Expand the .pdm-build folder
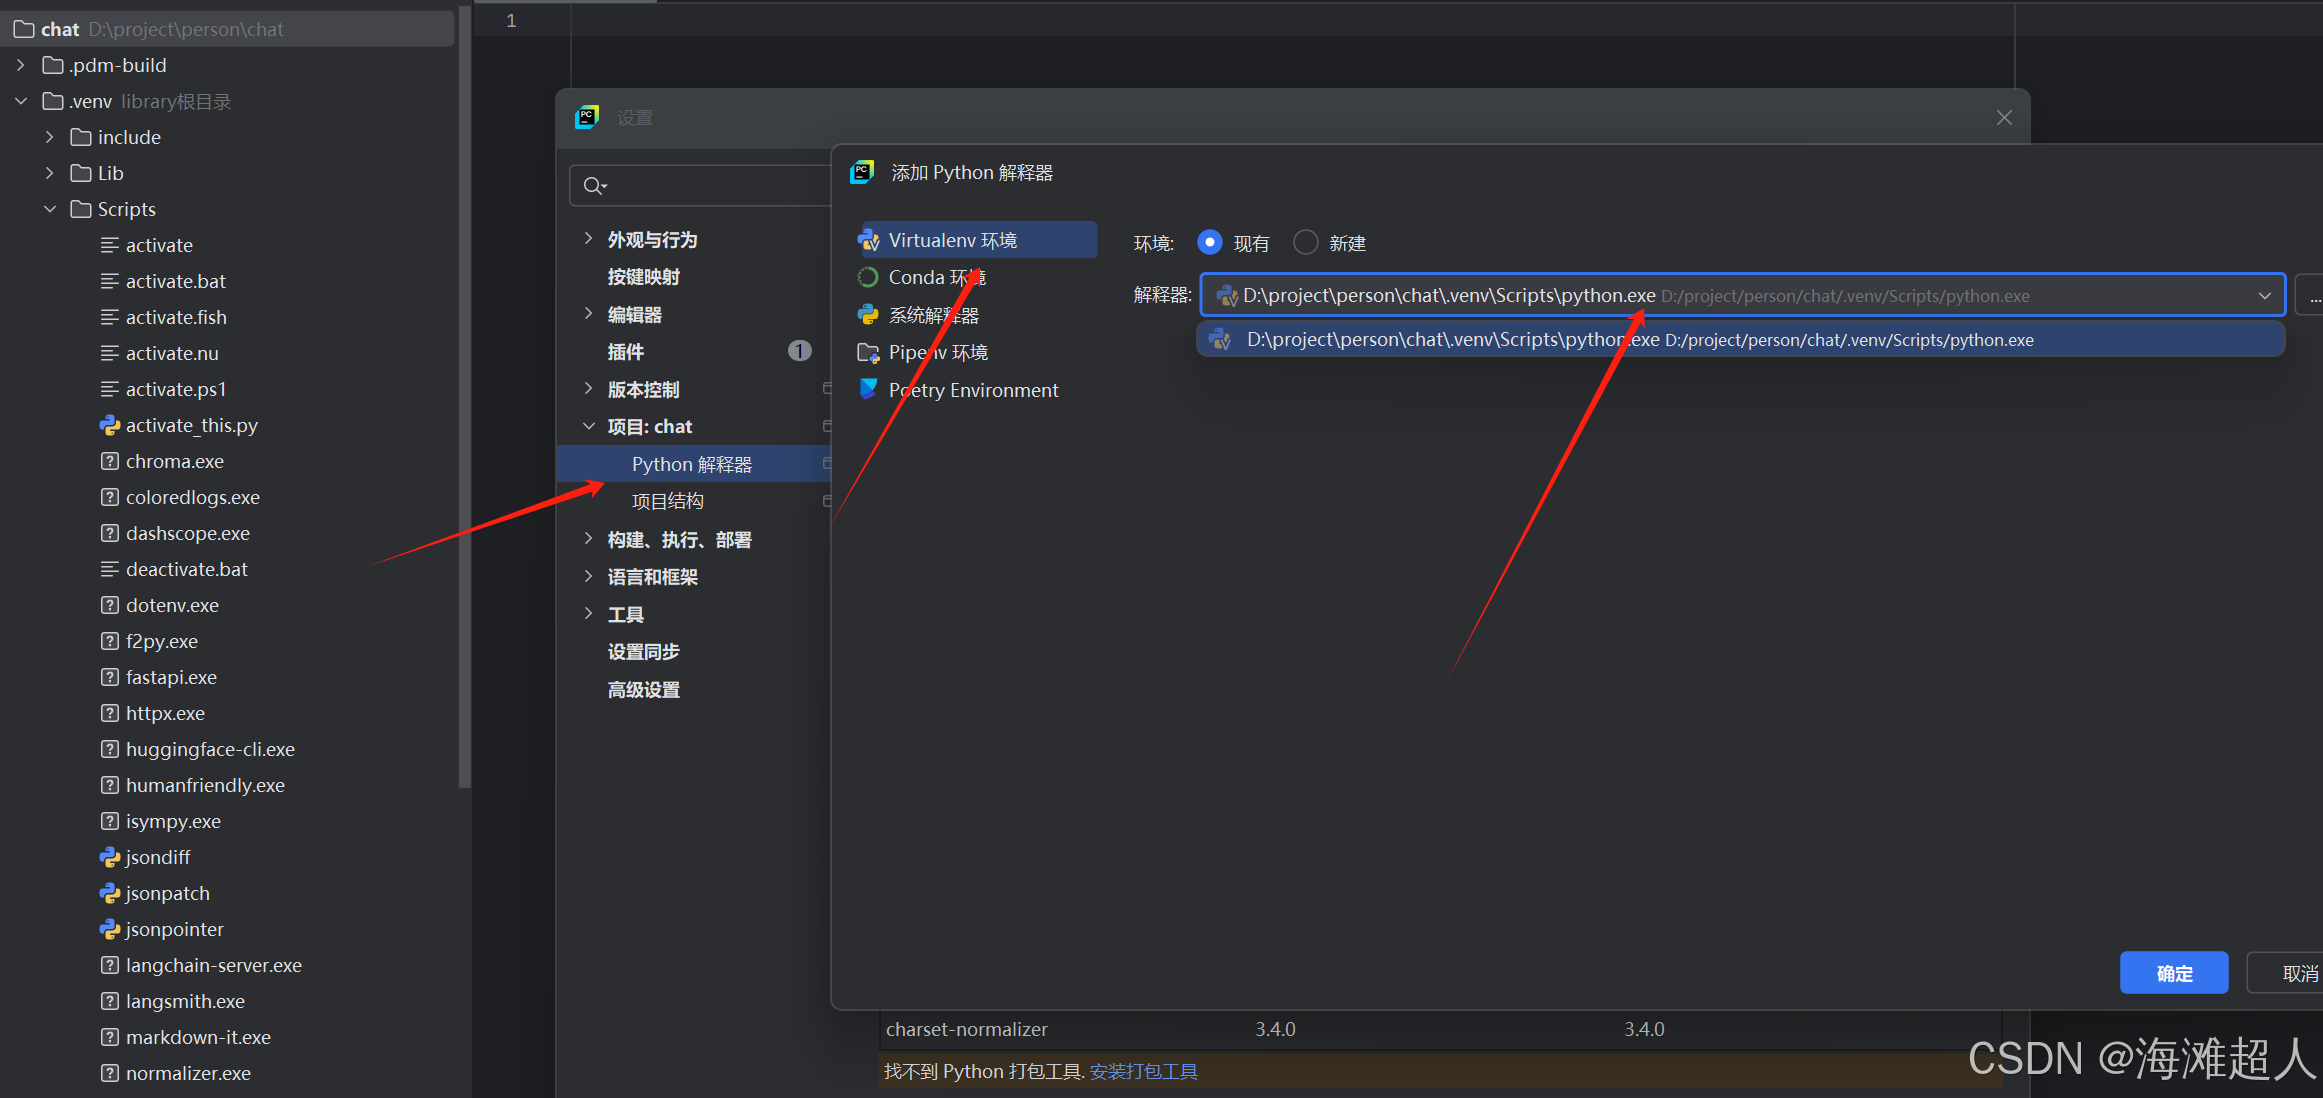 21,65
